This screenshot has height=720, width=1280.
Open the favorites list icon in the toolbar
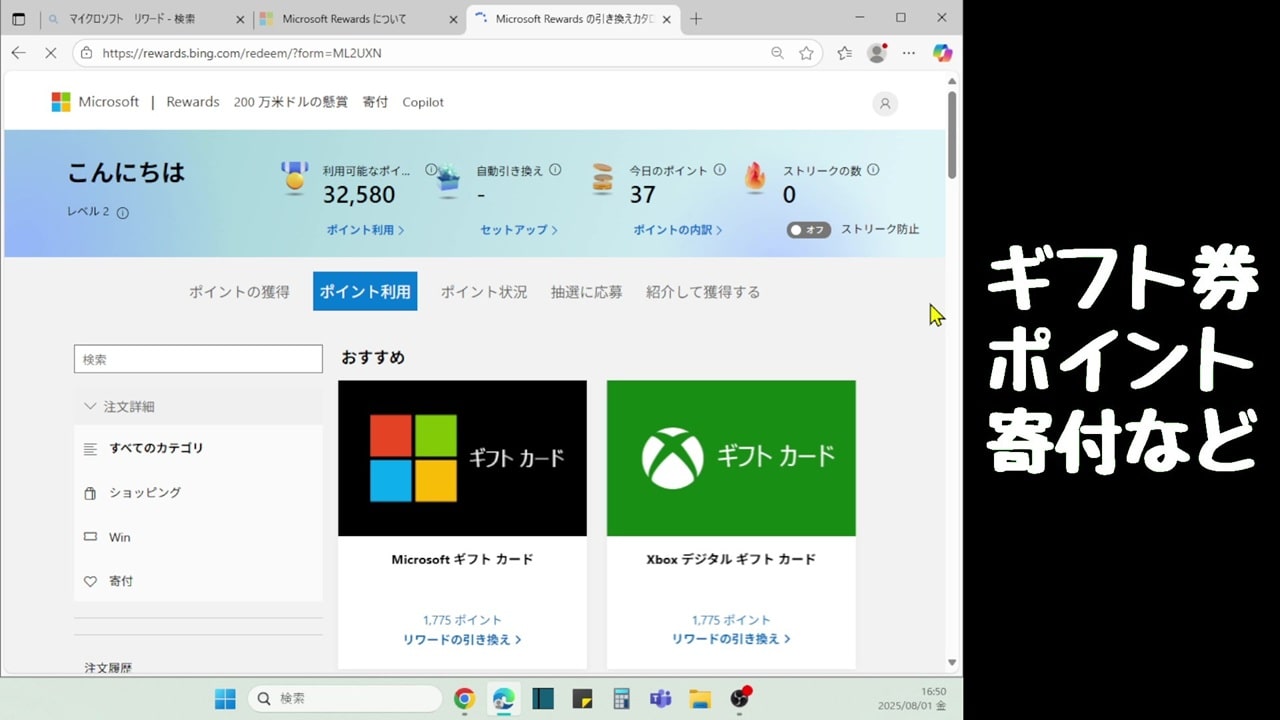point(844,53)
